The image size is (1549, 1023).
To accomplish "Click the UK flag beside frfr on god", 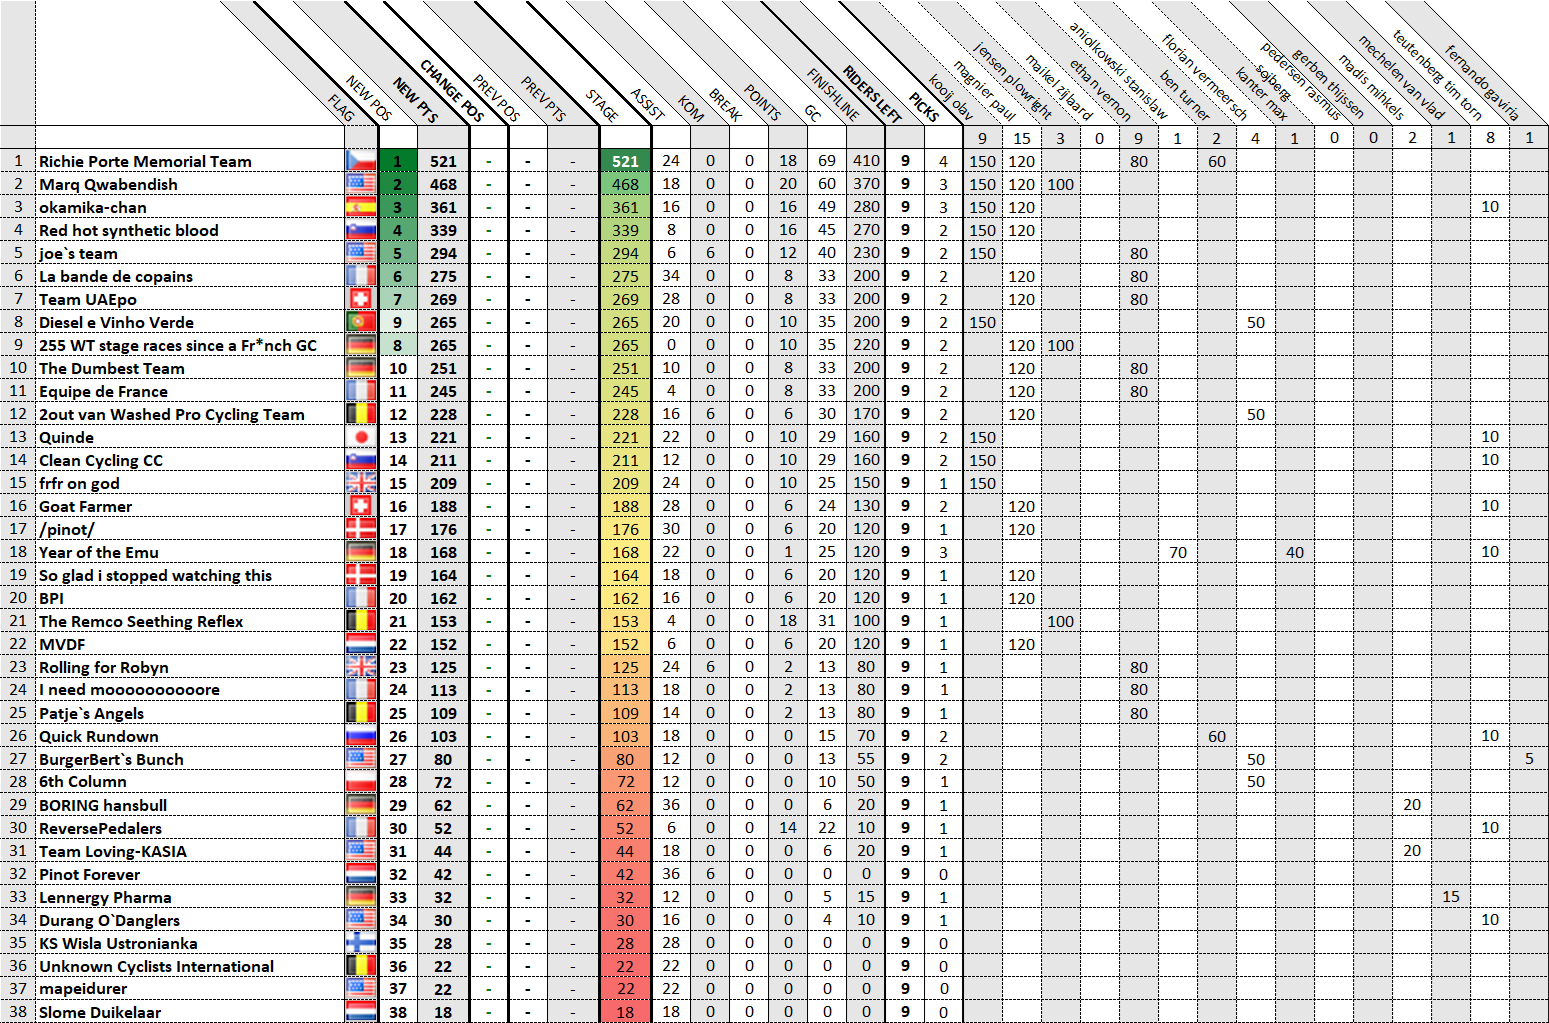I will click(x=361, y=483).
